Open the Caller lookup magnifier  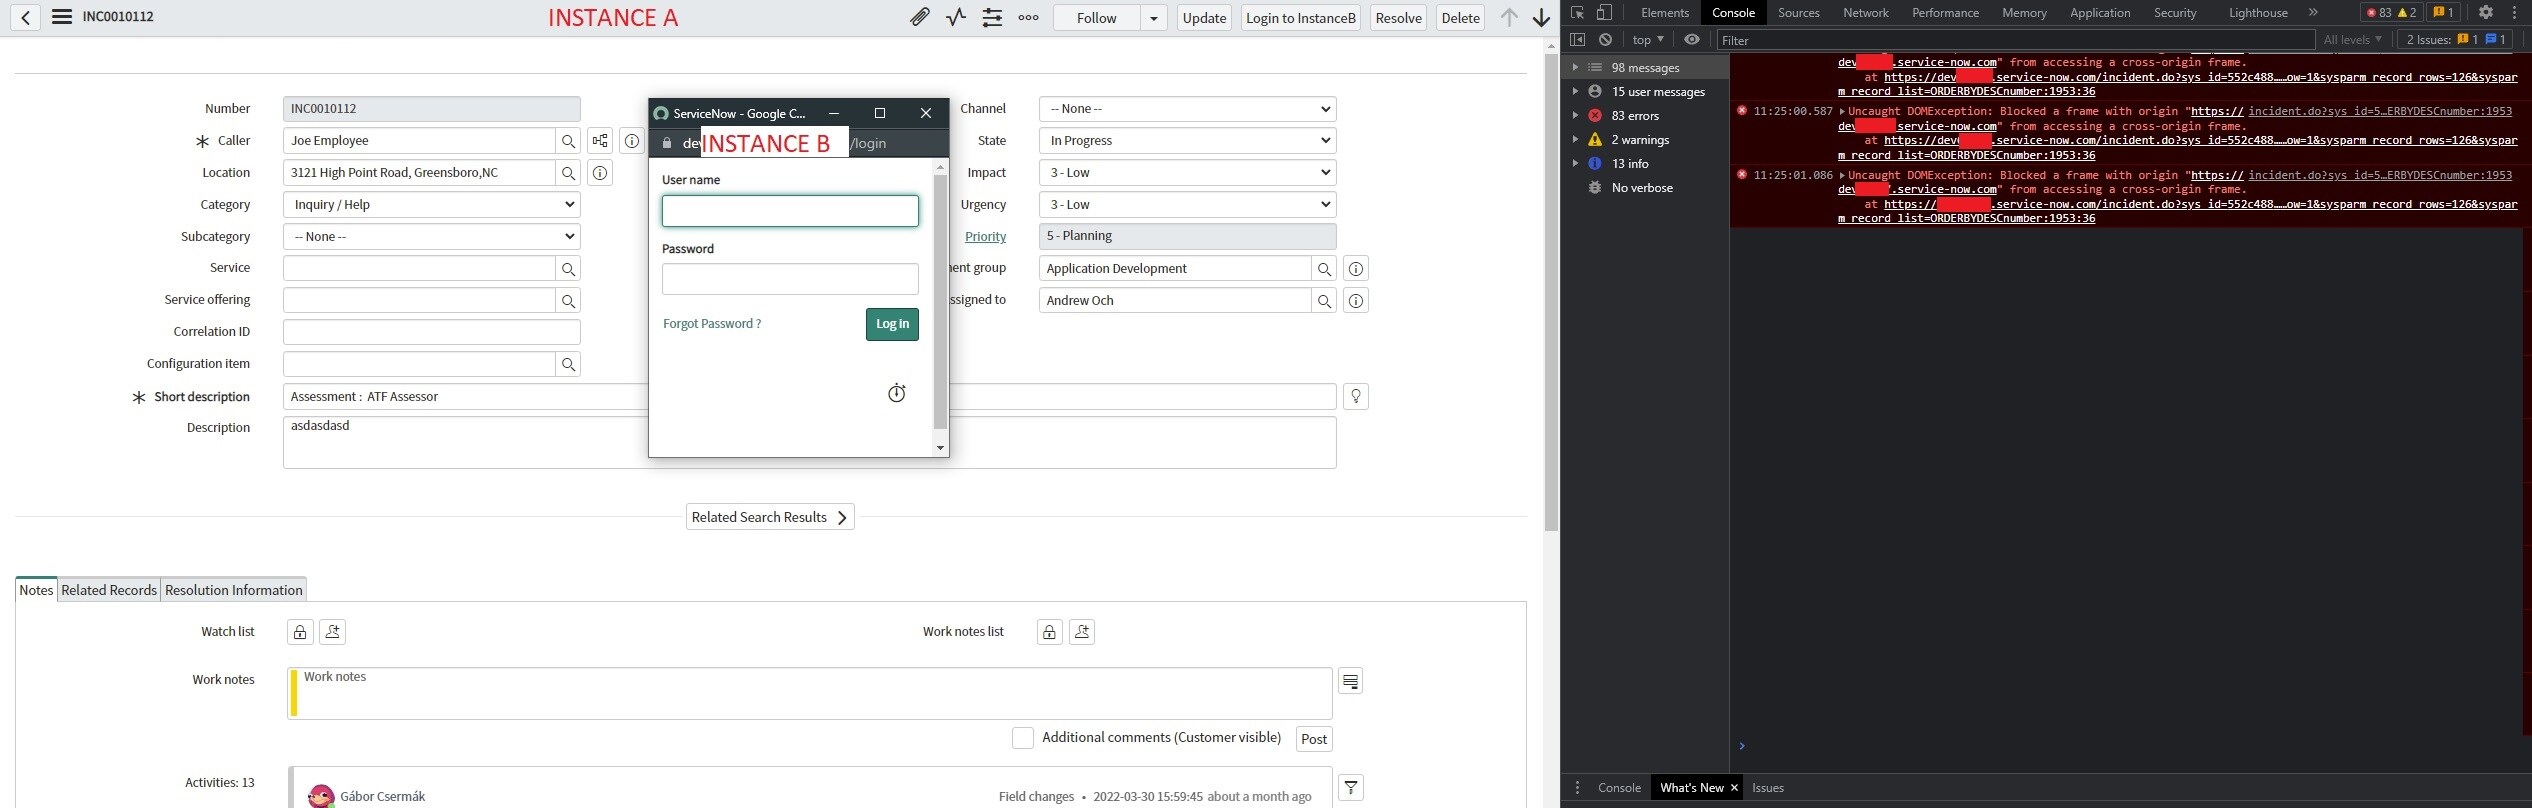pos(568,141)
